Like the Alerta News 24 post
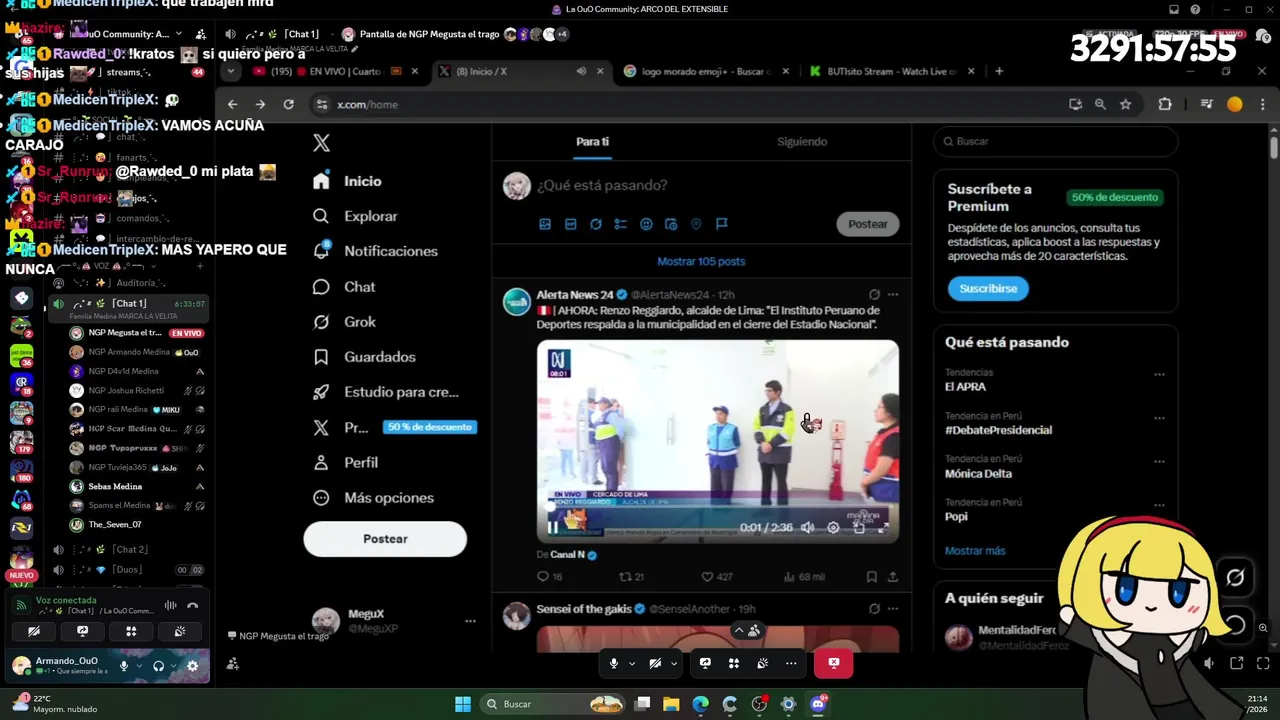Viewport: 1280px width, 720px height. tap(716, 577)
